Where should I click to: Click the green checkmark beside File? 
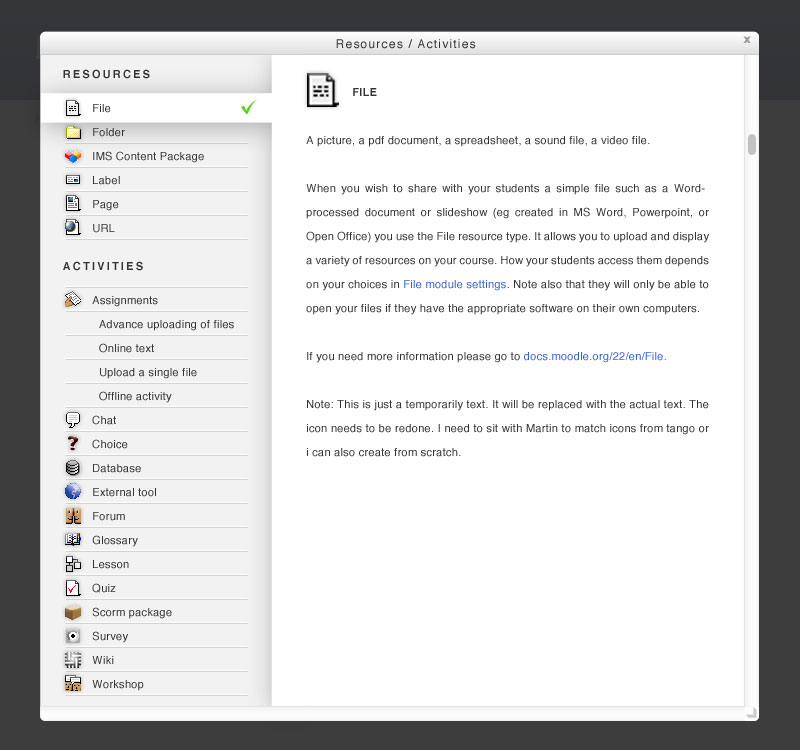pyautogui.click(x=248, y=107)
